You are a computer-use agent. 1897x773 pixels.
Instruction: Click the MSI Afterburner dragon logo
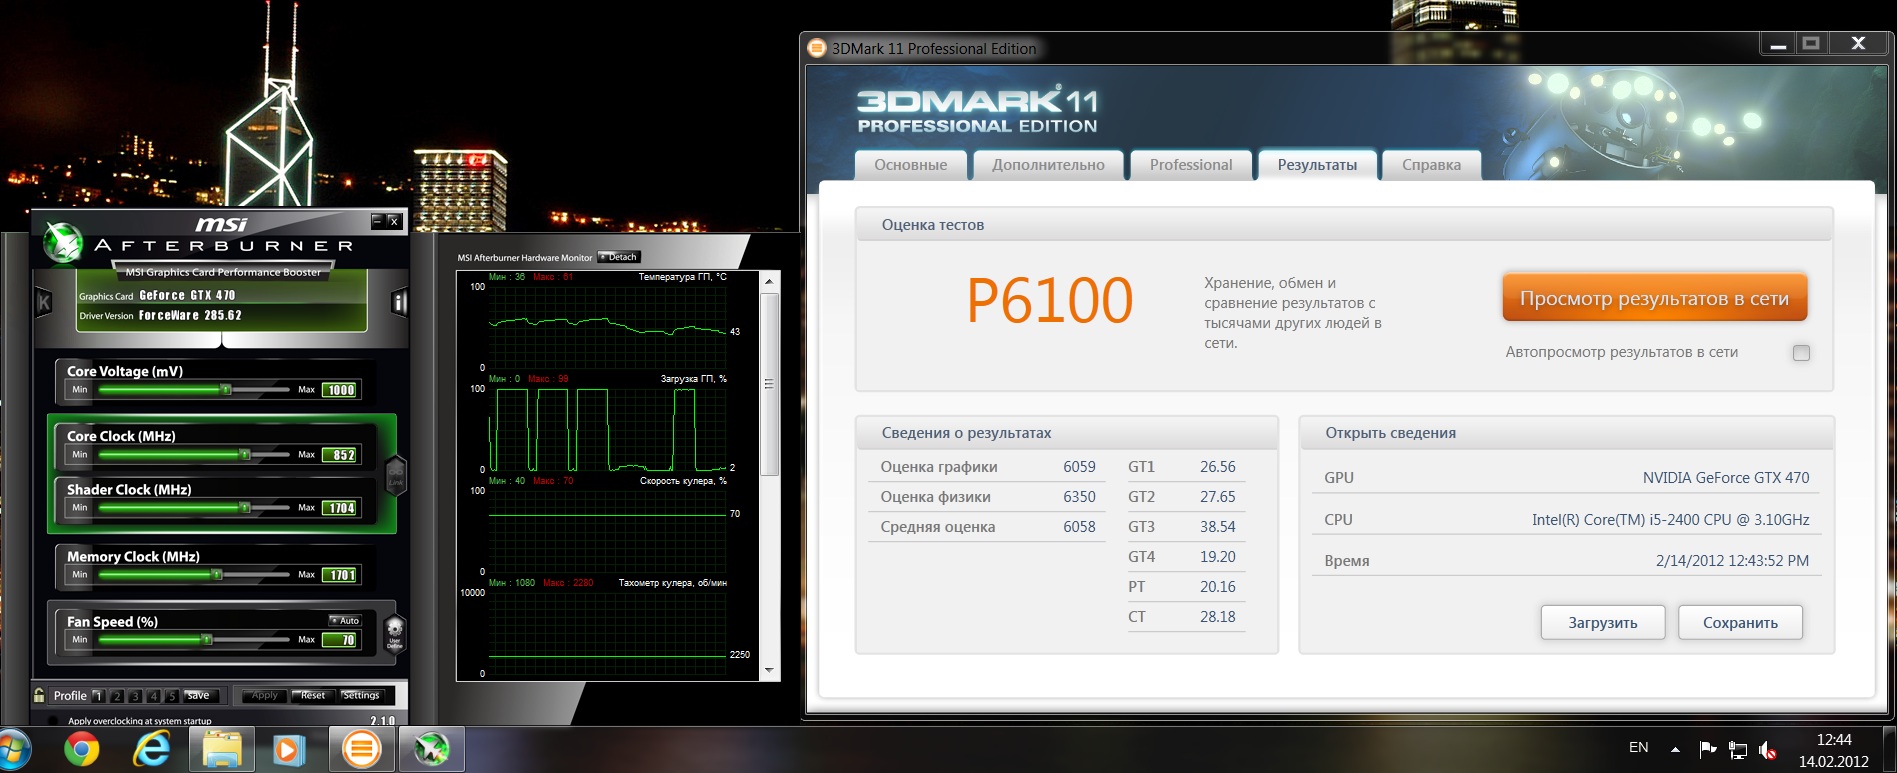pyautogui.click(x=62, y=241)
